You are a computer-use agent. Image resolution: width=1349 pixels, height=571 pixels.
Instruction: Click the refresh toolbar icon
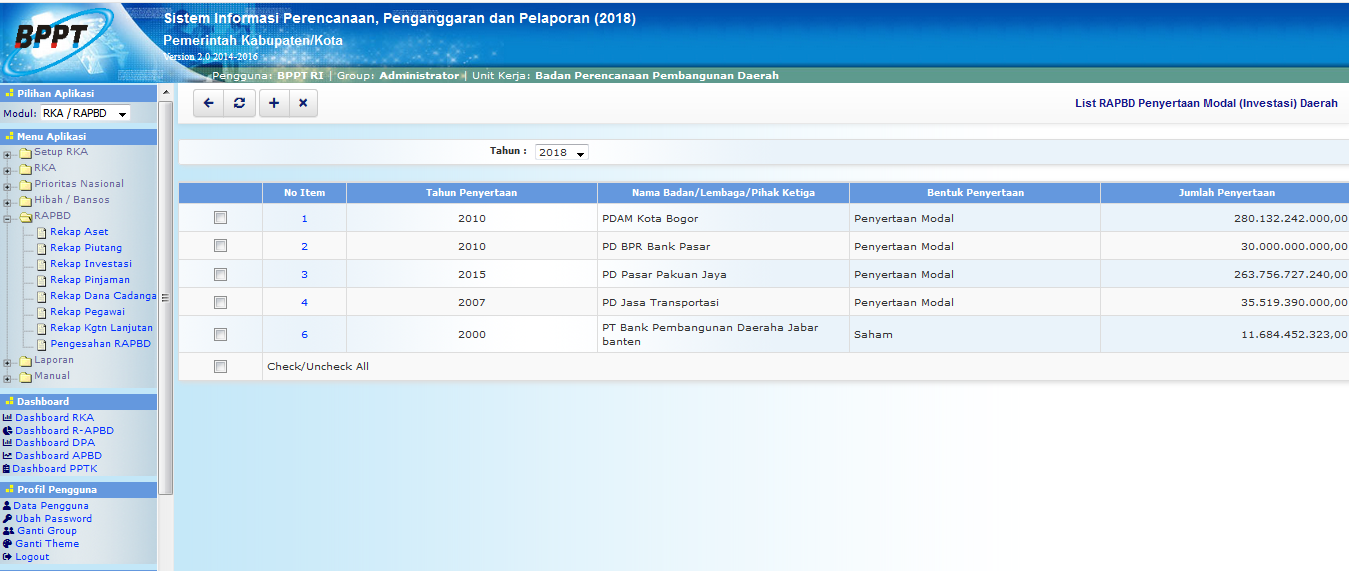(238, 103)
